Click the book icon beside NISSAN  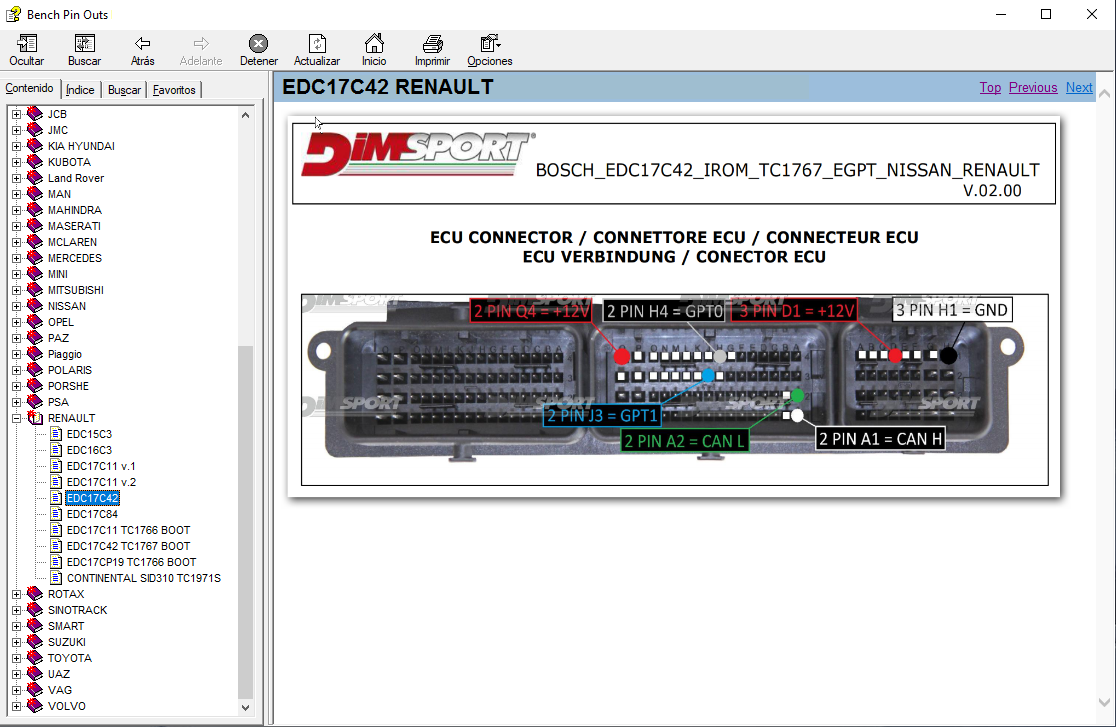tap(35, 306)
